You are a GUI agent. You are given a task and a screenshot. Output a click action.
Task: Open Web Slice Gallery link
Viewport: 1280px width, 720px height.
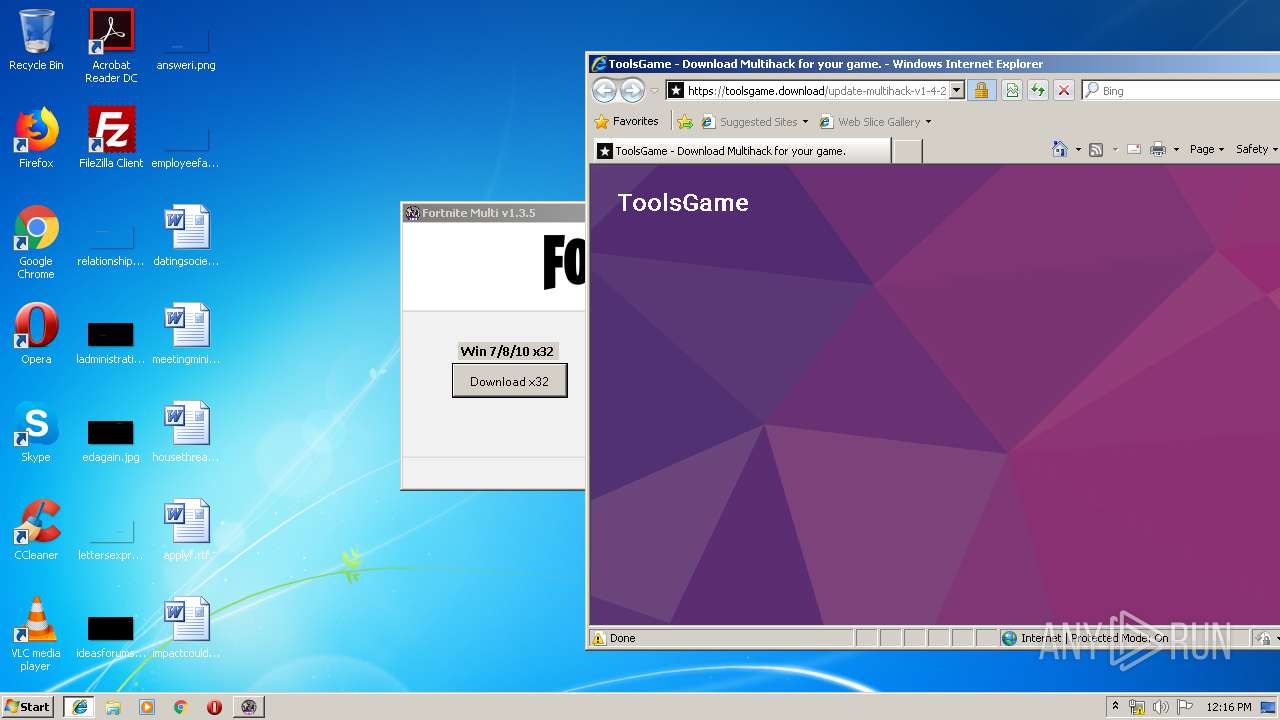point(870,122)
